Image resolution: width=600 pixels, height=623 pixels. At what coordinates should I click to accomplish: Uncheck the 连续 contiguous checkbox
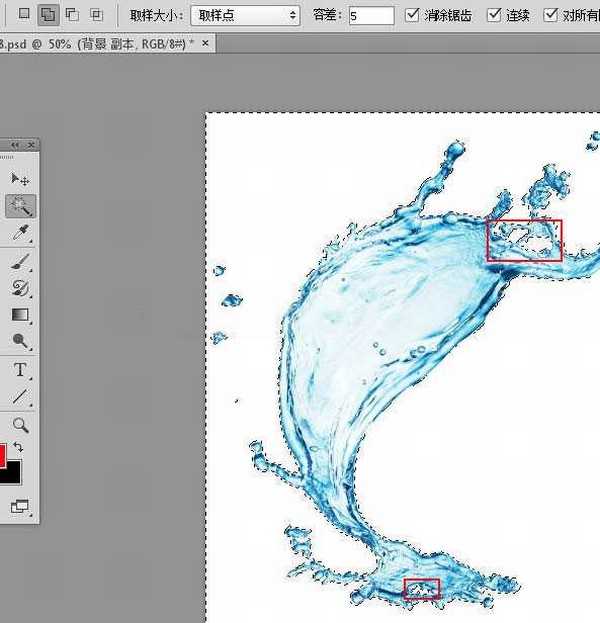tap(493, 15)
